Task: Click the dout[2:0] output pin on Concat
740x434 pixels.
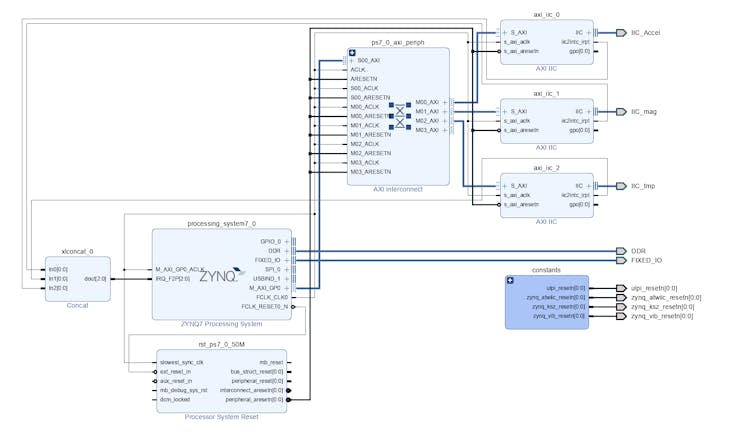Action: click(x=96, y=279)
